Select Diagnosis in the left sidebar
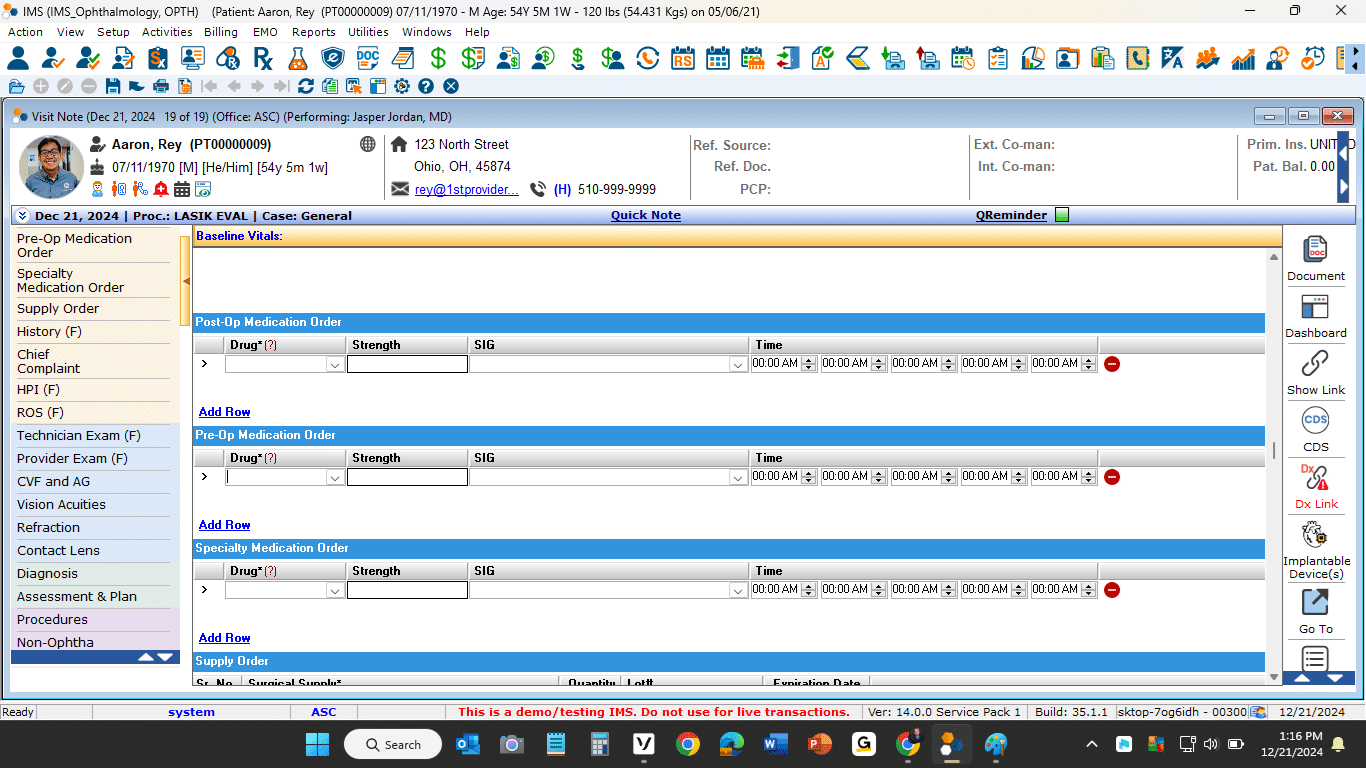 [47, 574]
